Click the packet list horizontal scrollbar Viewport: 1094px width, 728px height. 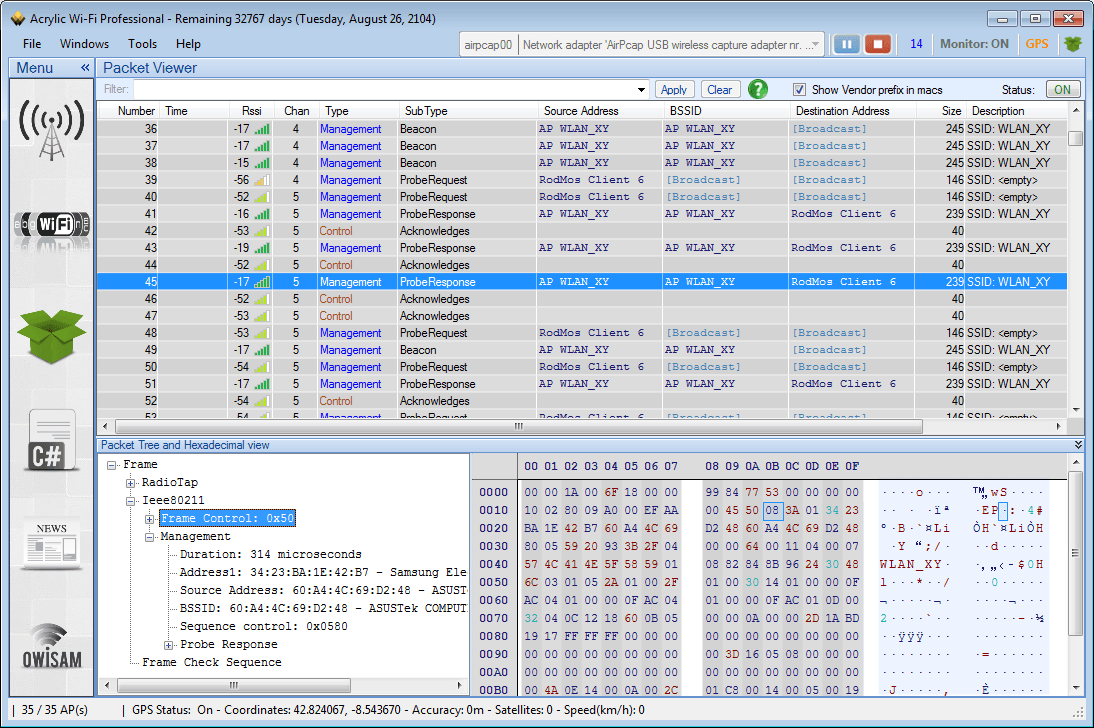(518, 426)
